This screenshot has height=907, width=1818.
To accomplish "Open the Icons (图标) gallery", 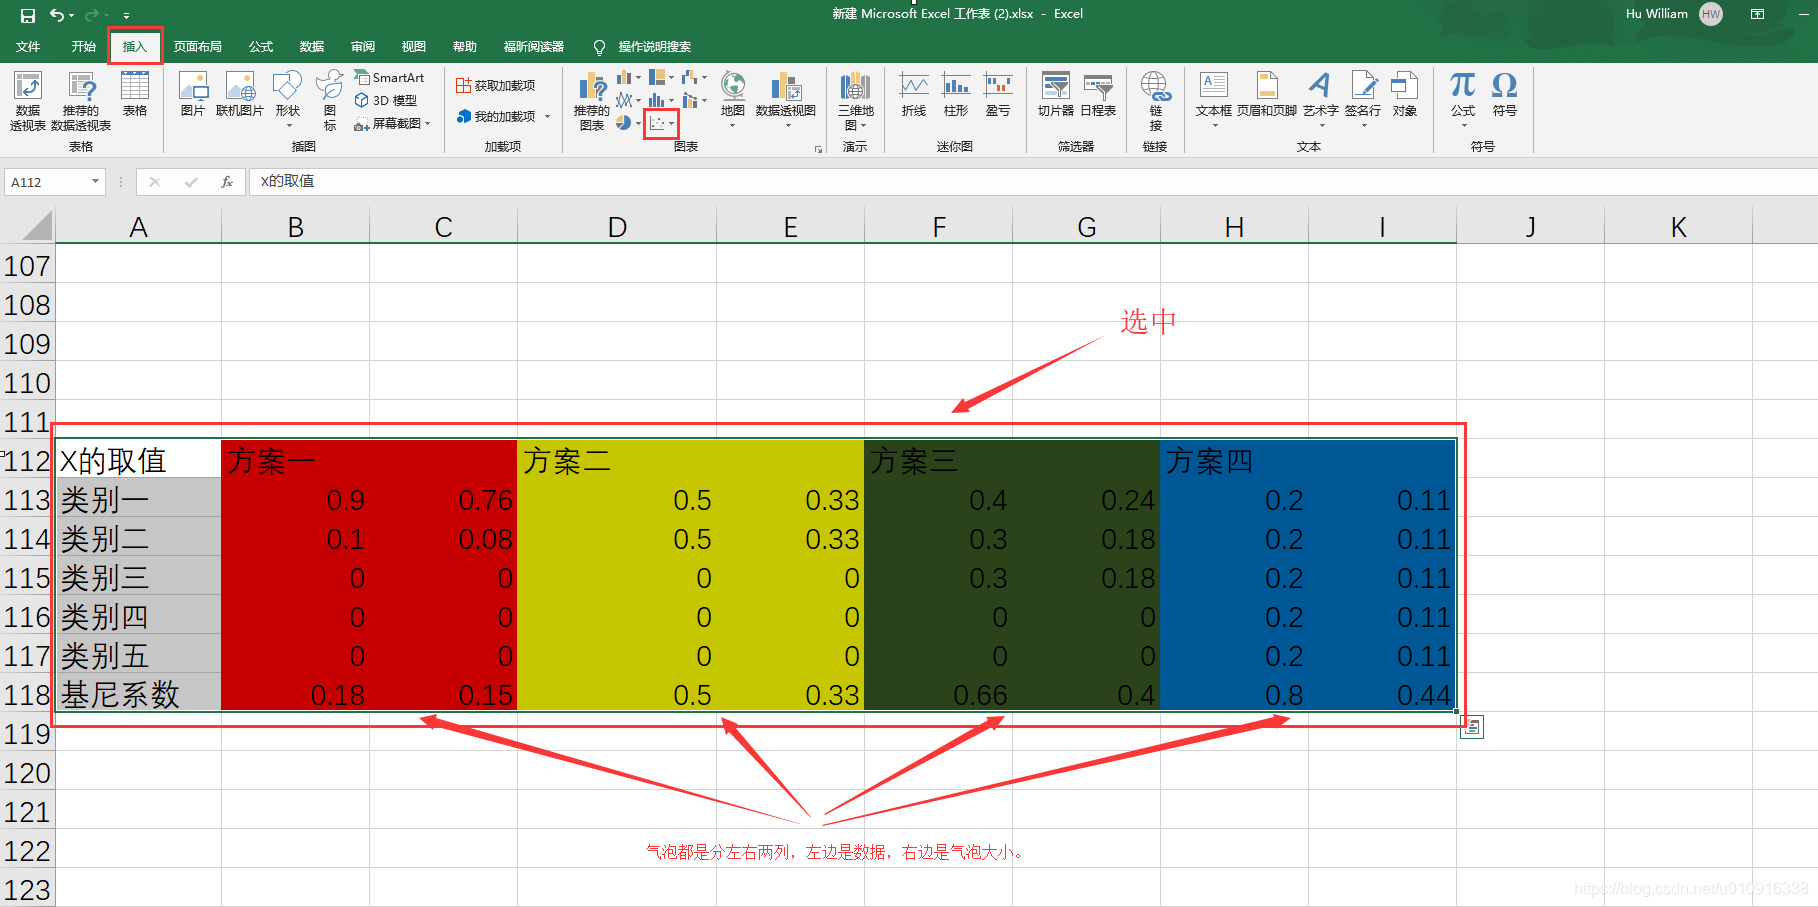I will point(330,101).
